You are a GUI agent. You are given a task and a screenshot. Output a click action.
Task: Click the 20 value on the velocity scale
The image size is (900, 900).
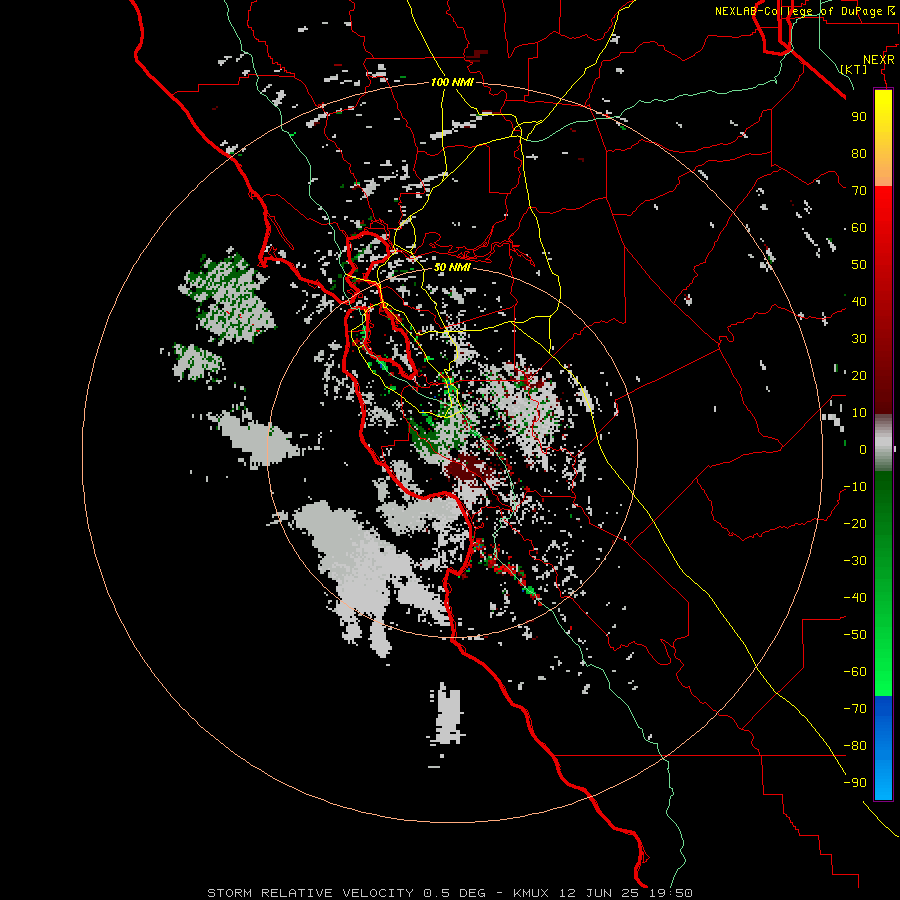tap(859, 375)
